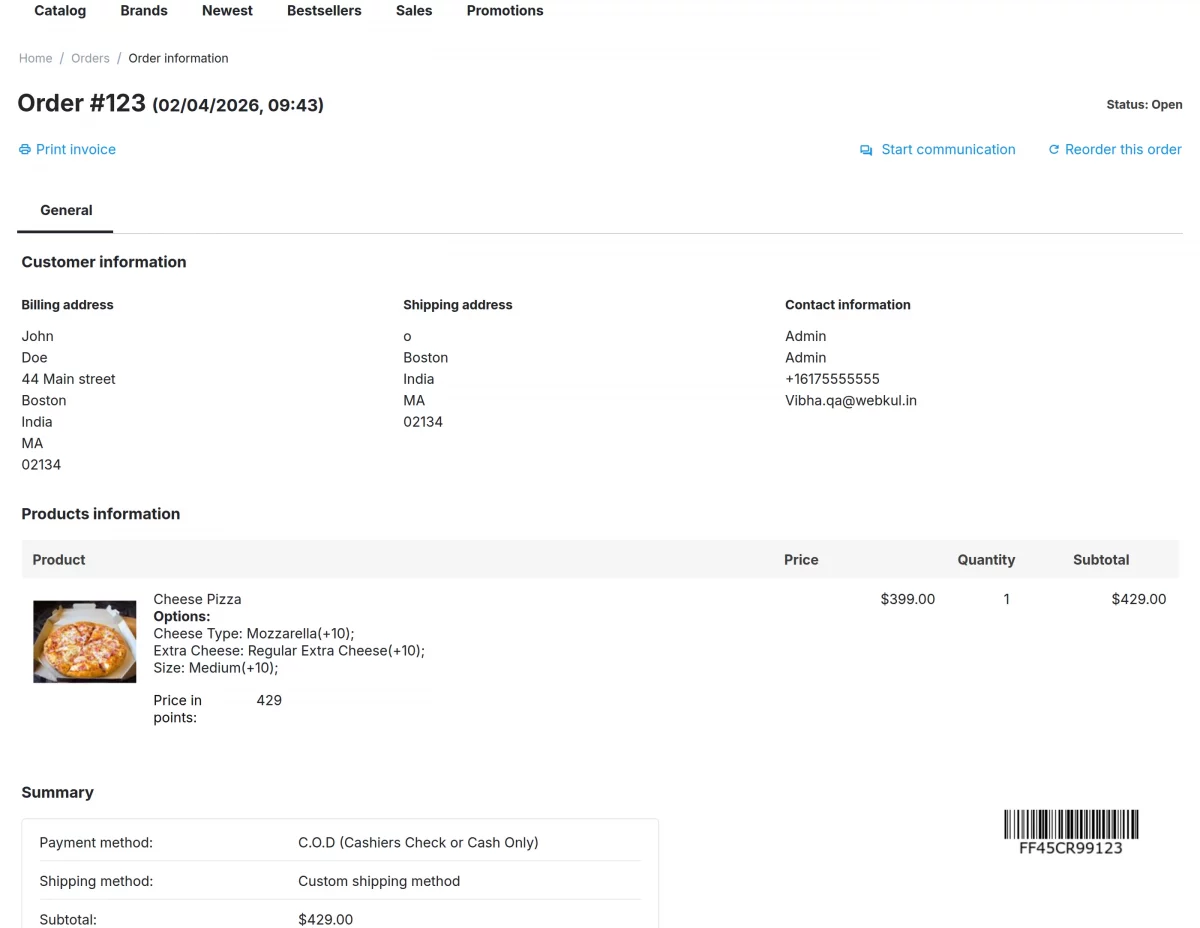This screenshot has width=1200, height=928.
Task: Click the Order information breadcrumb label
Action: point(178,58)
